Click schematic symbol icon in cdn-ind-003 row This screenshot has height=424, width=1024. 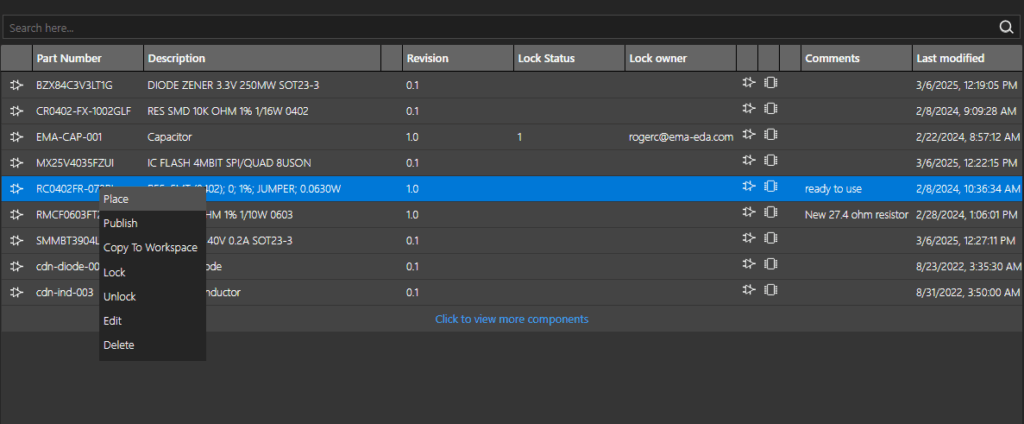coord(748,292)
